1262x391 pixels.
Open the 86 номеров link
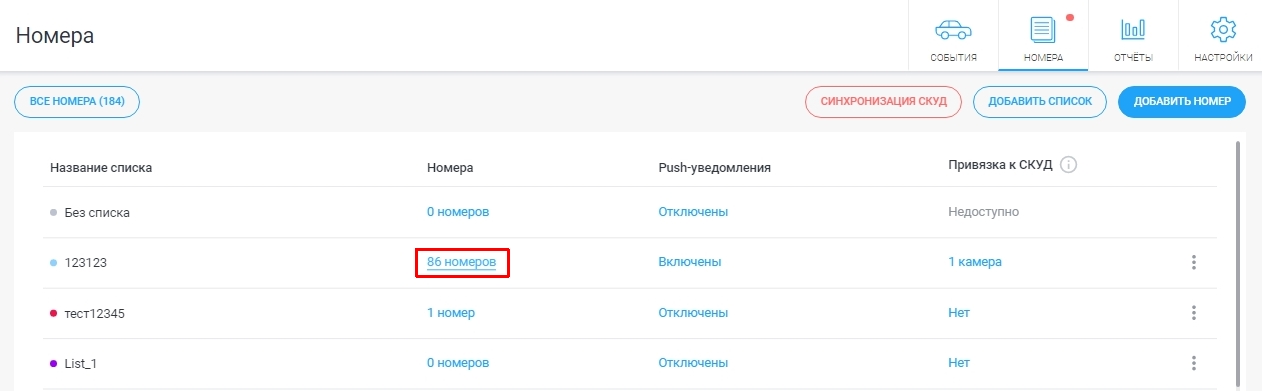(x=461, y=262)
